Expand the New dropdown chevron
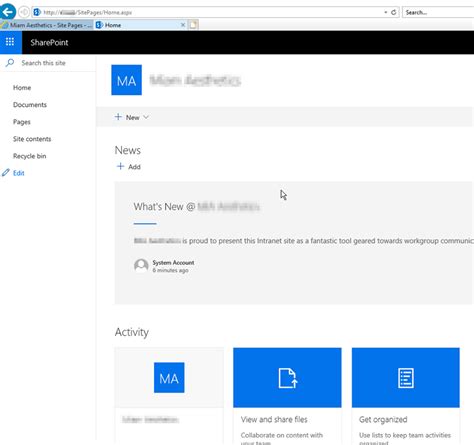Viewport: 474px width, 445px height. [146, 117]
